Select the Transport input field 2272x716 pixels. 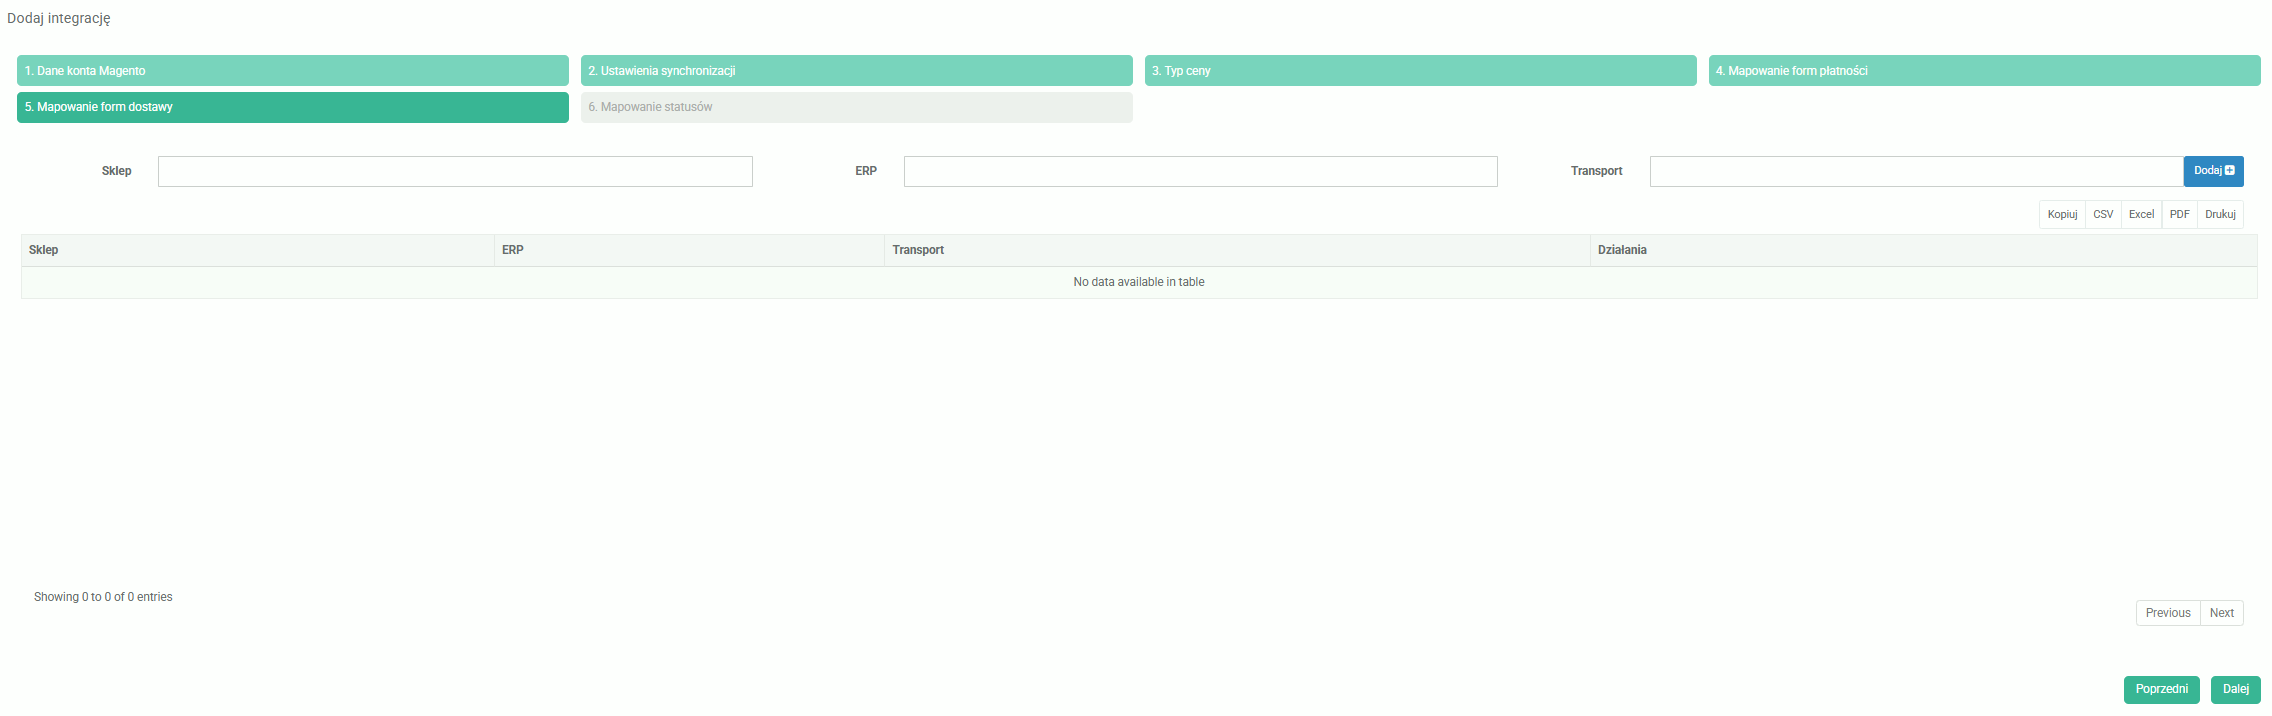[x=1915, y=171]
